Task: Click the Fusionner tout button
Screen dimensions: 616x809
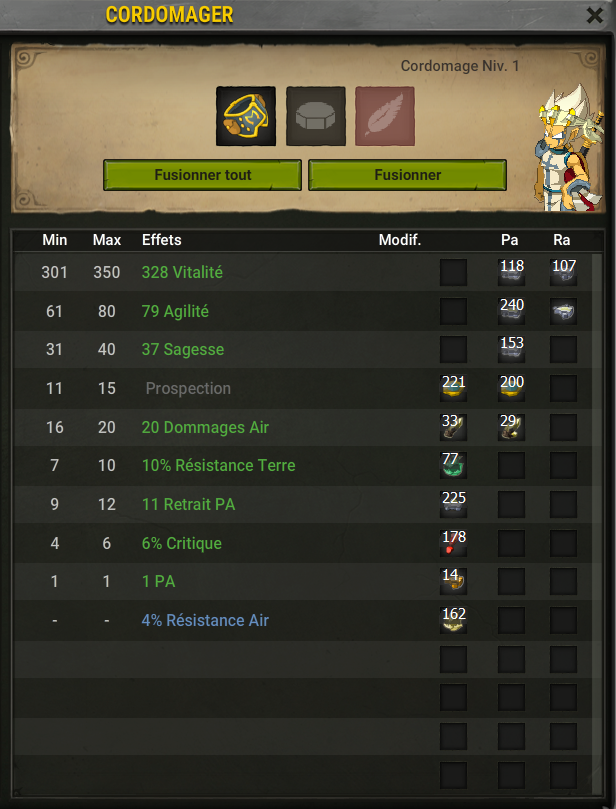Action: tap(202, 175)
